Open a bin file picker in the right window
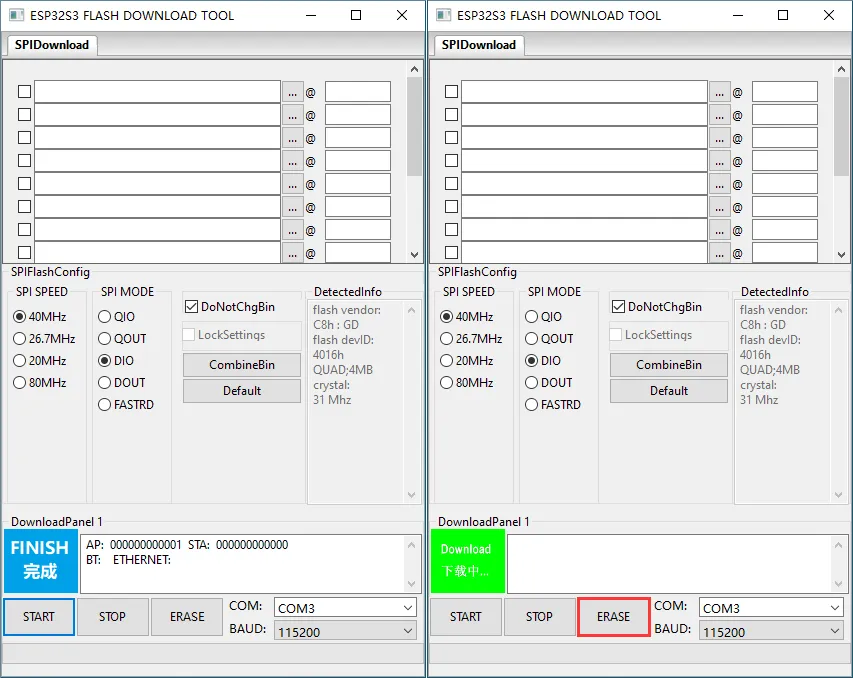The height and width of the screenshot is (678, 853). pyautogui.click(x=719, y=91)
